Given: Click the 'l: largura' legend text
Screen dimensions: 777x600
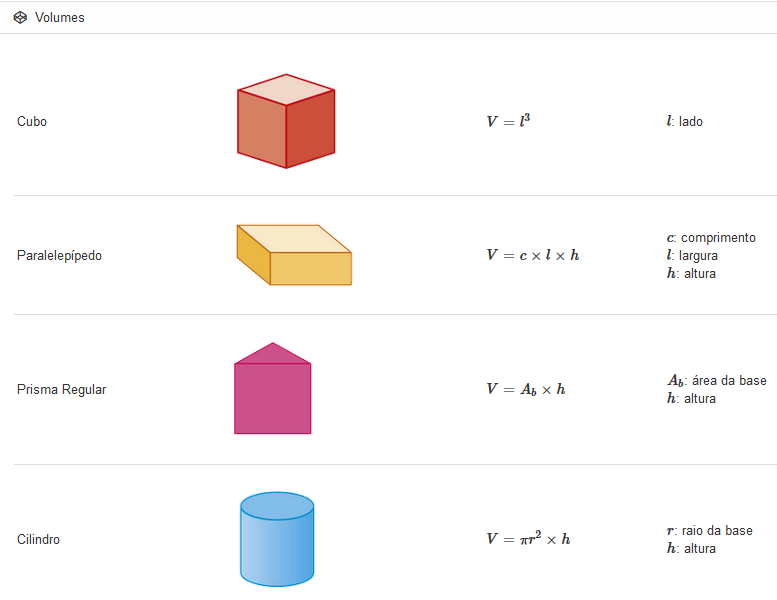Looking at the screenshot, I should point(692,256).
